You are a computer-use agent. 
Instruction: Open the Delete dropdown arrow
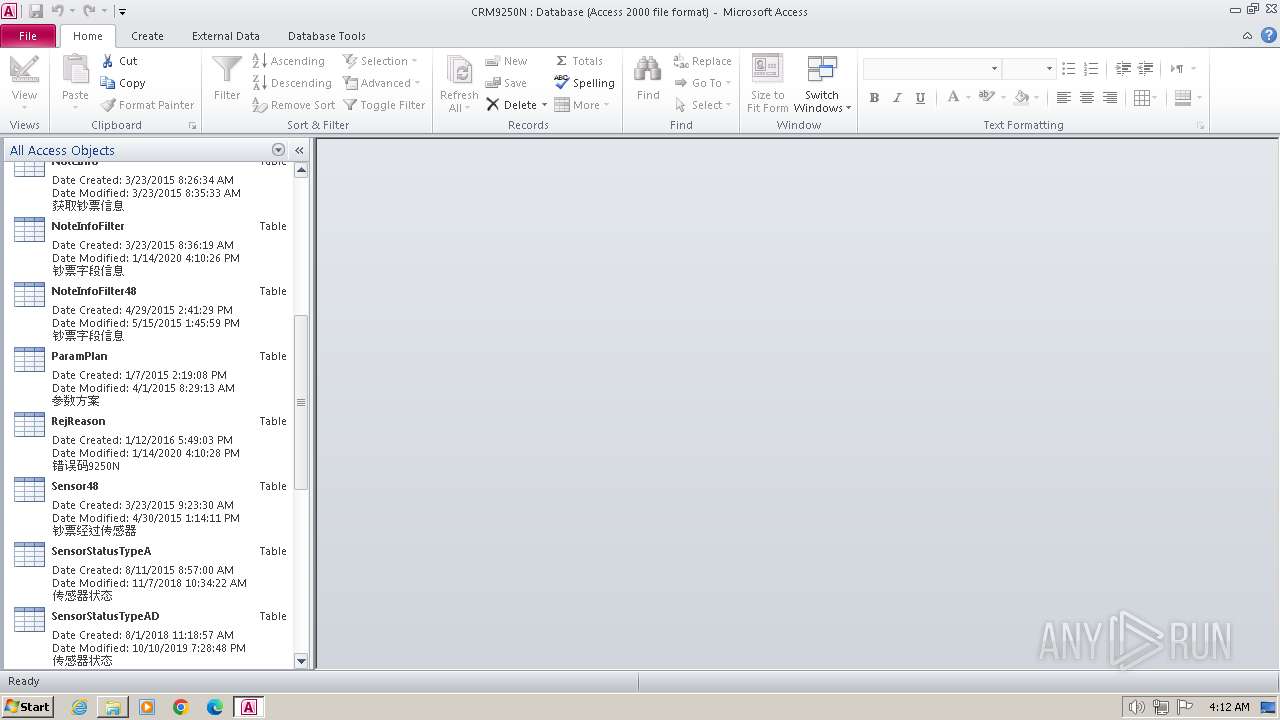(x=544, y=105)
